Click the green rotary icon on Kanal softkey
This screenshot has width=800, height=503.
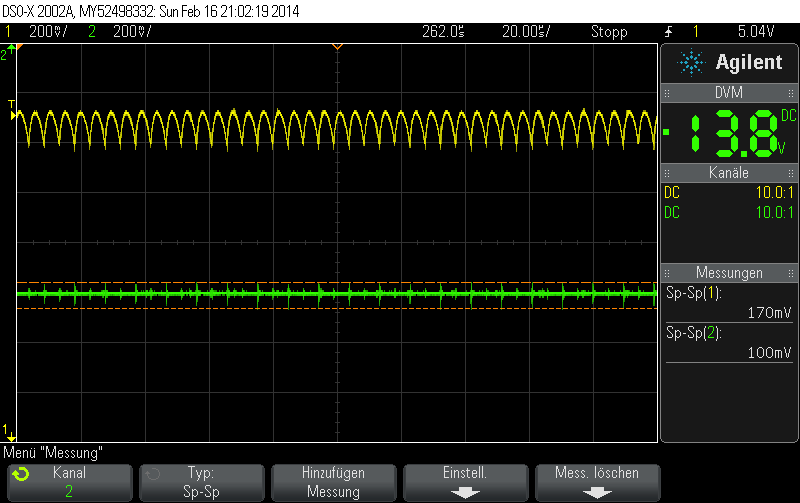coord(21,474)
